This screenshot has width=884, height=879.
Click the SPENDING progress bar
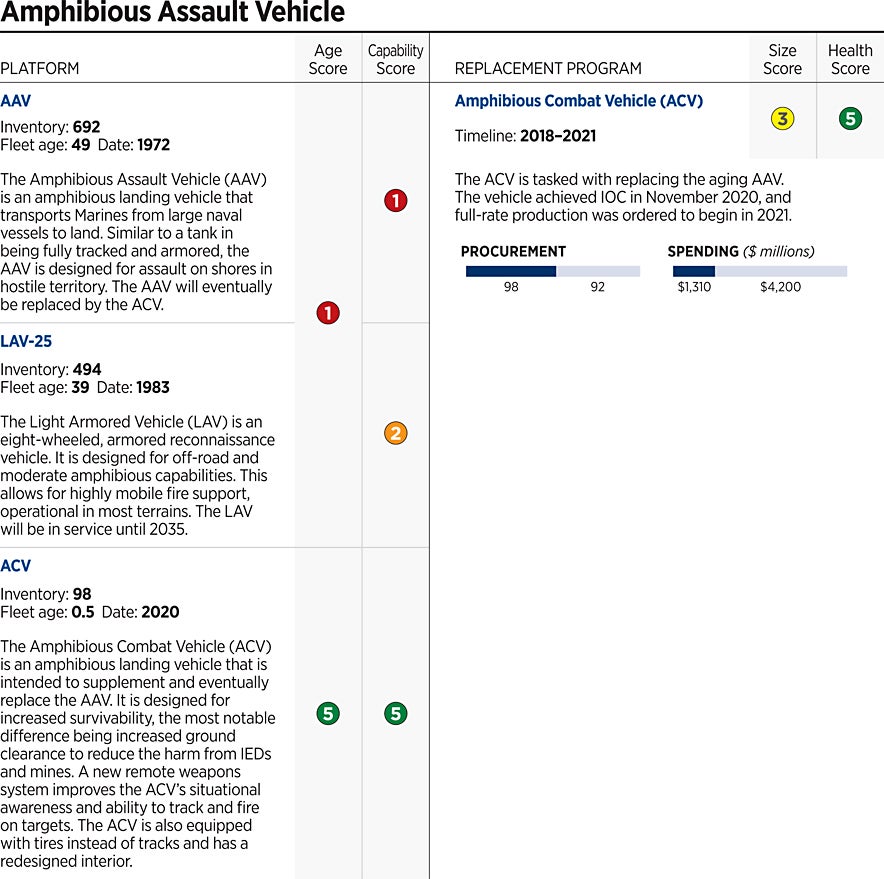[759, 271]
